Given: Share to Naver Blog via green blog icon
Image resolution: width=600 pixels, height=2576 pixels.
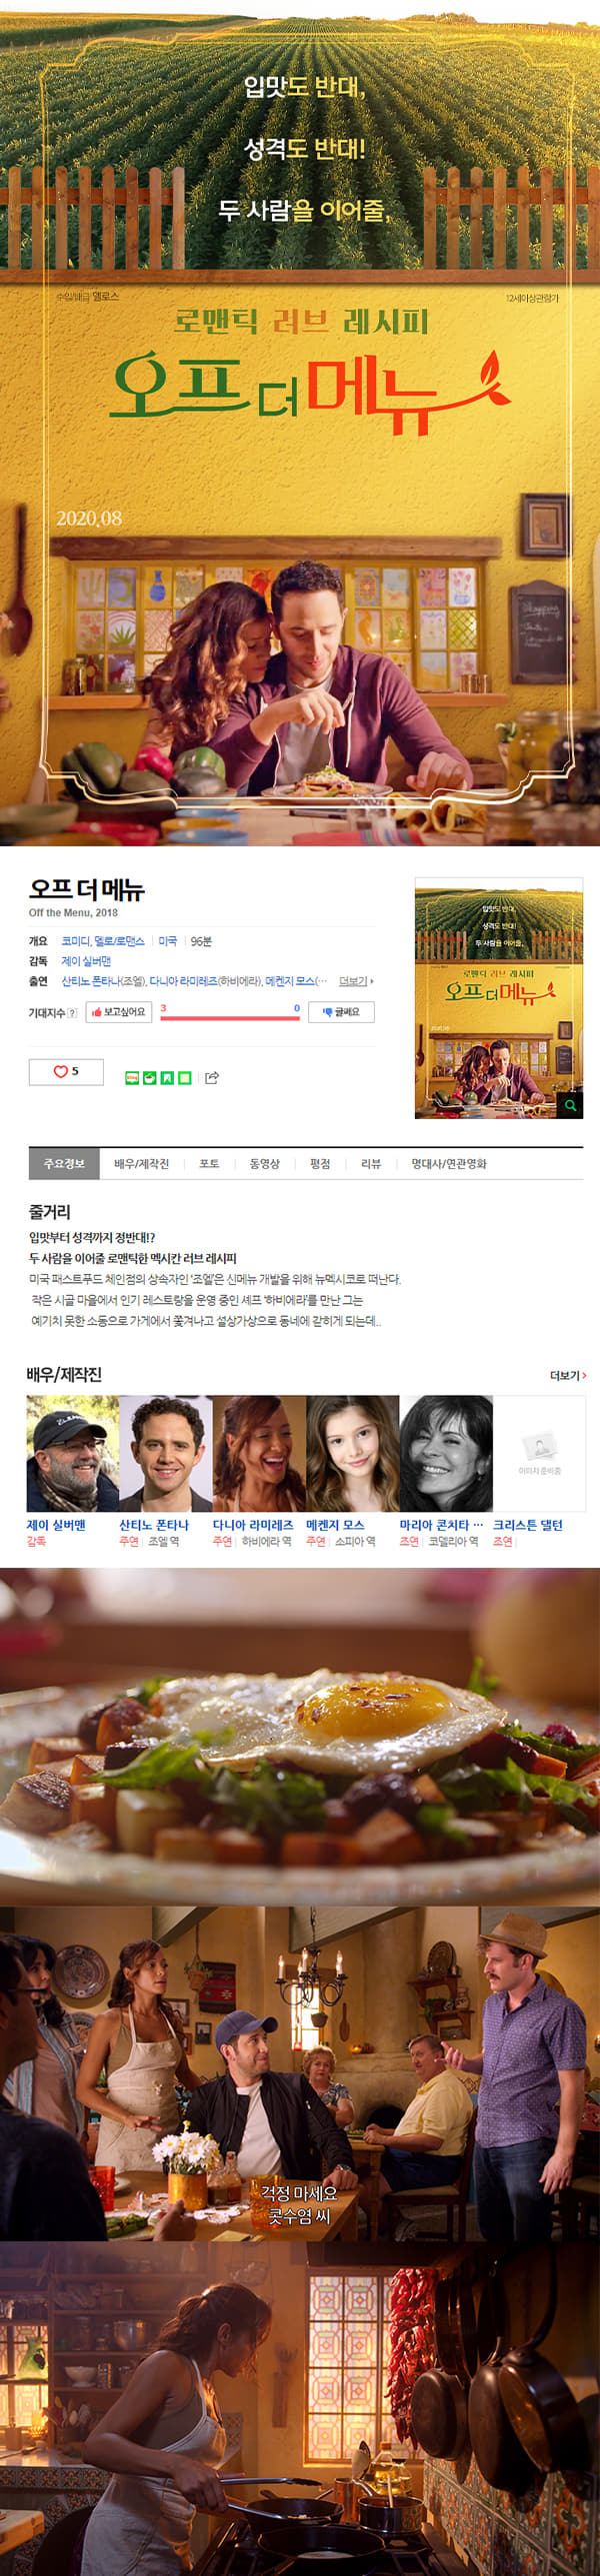Looking at the screenshot, I should click(131, 1077).
